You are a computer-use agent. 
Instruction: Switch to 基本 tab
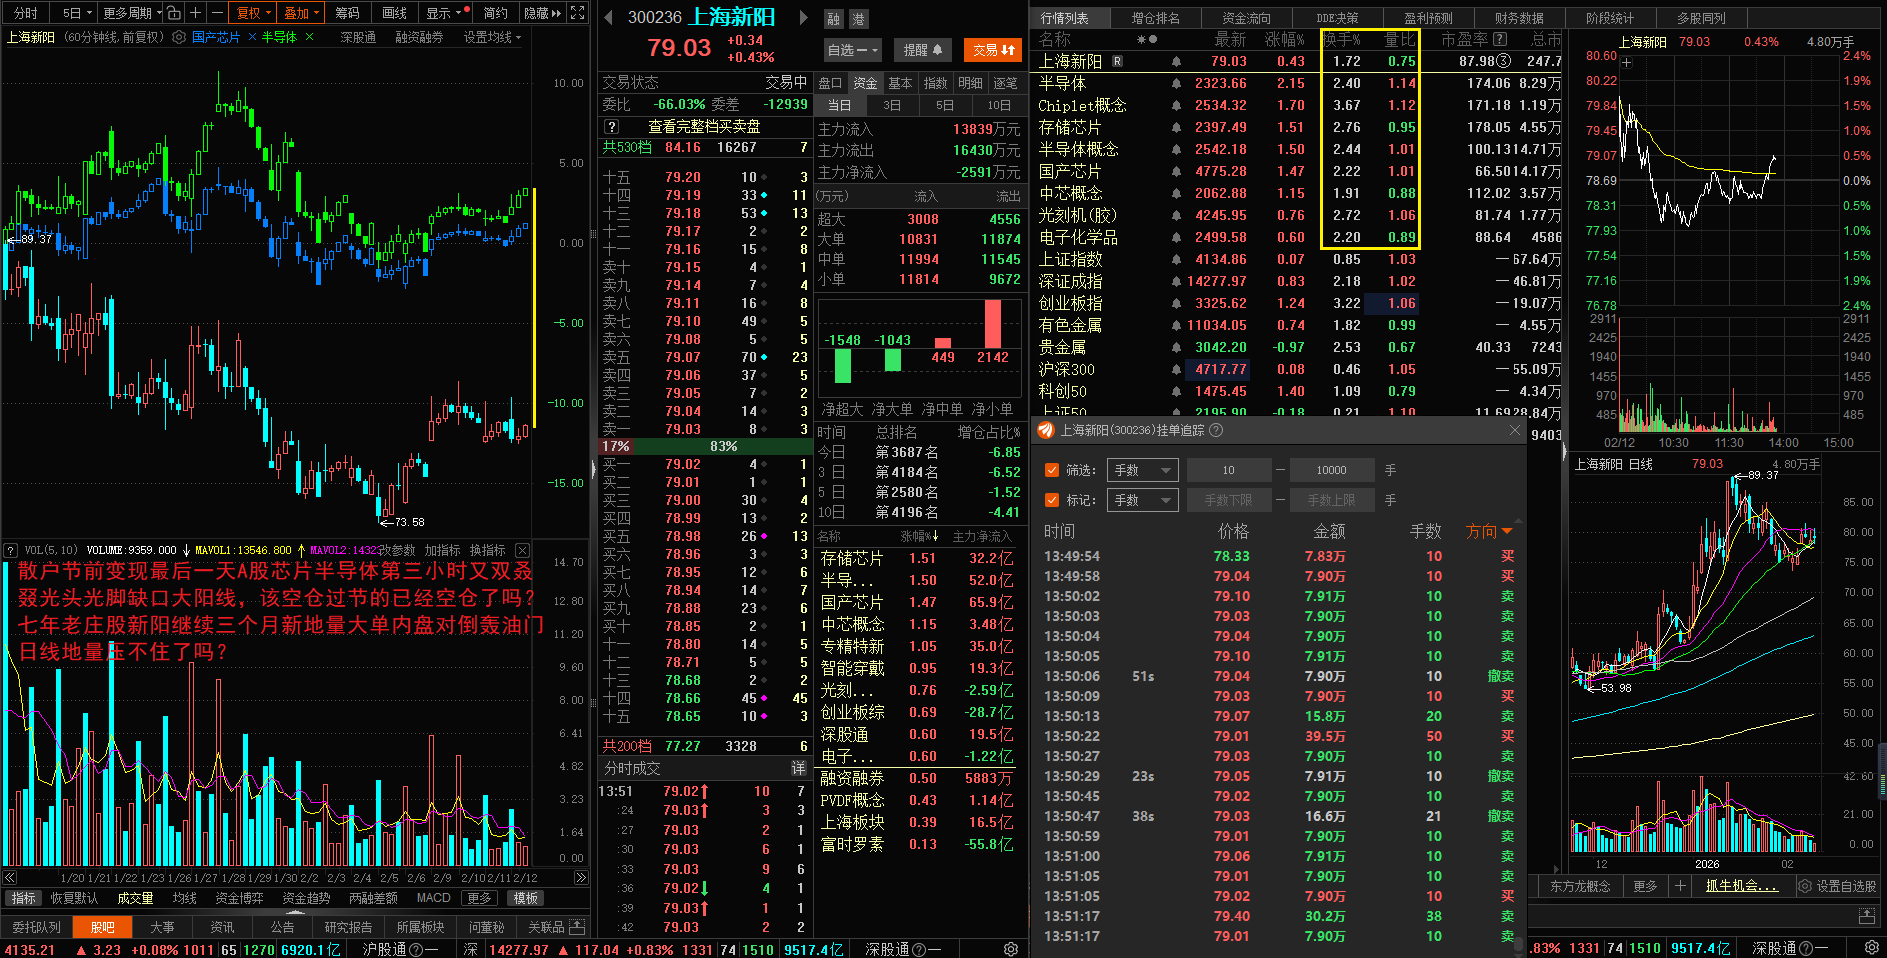click(900, 83)
